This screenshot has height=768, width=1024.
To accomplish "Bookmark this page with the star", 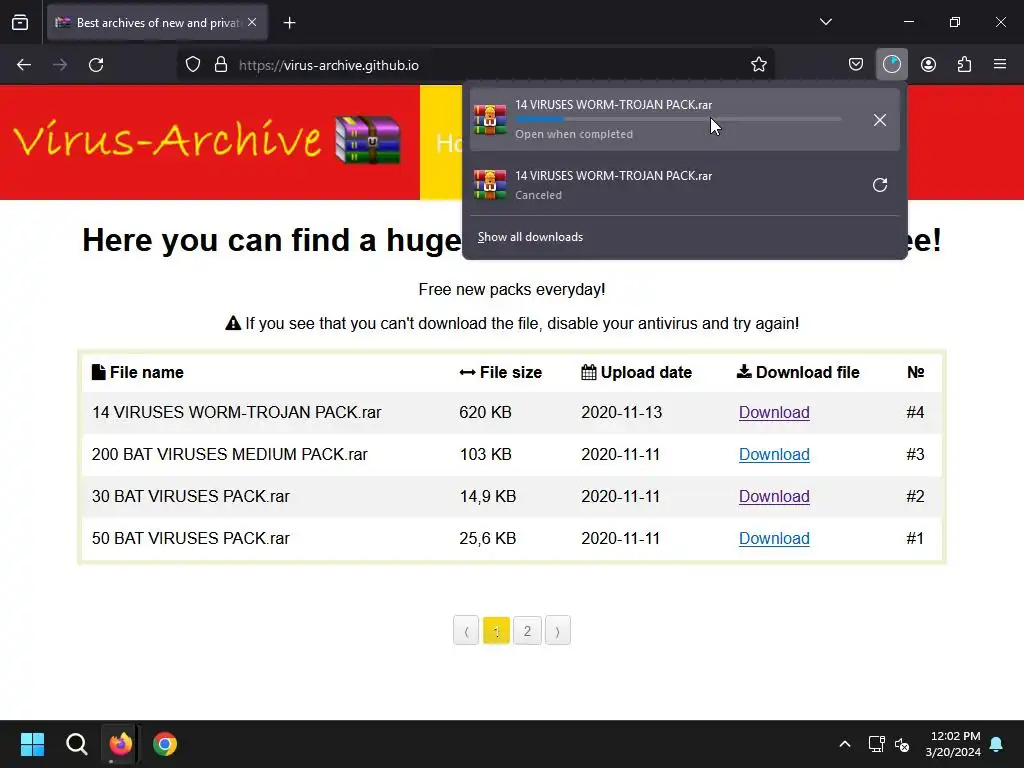I will tap(758, 65).
